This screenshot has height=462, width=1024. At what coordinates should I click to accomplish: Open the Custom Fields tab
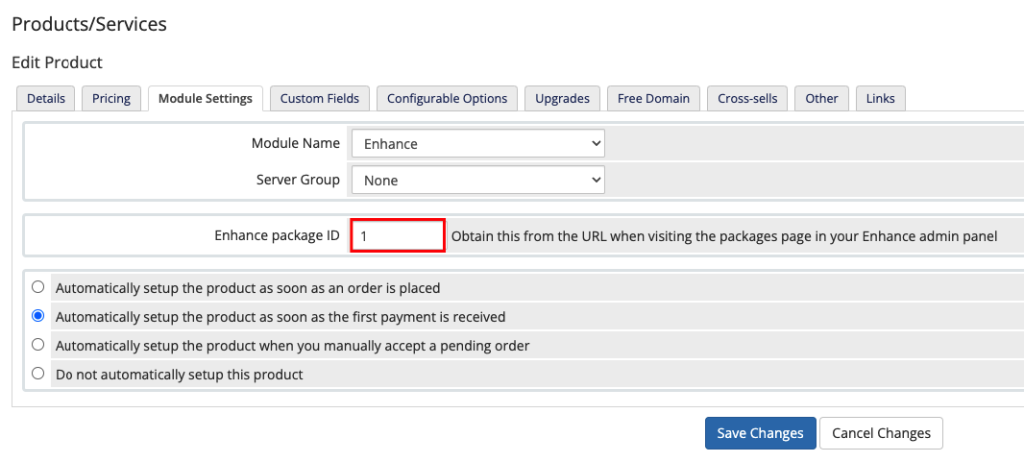tap(319, 99)
